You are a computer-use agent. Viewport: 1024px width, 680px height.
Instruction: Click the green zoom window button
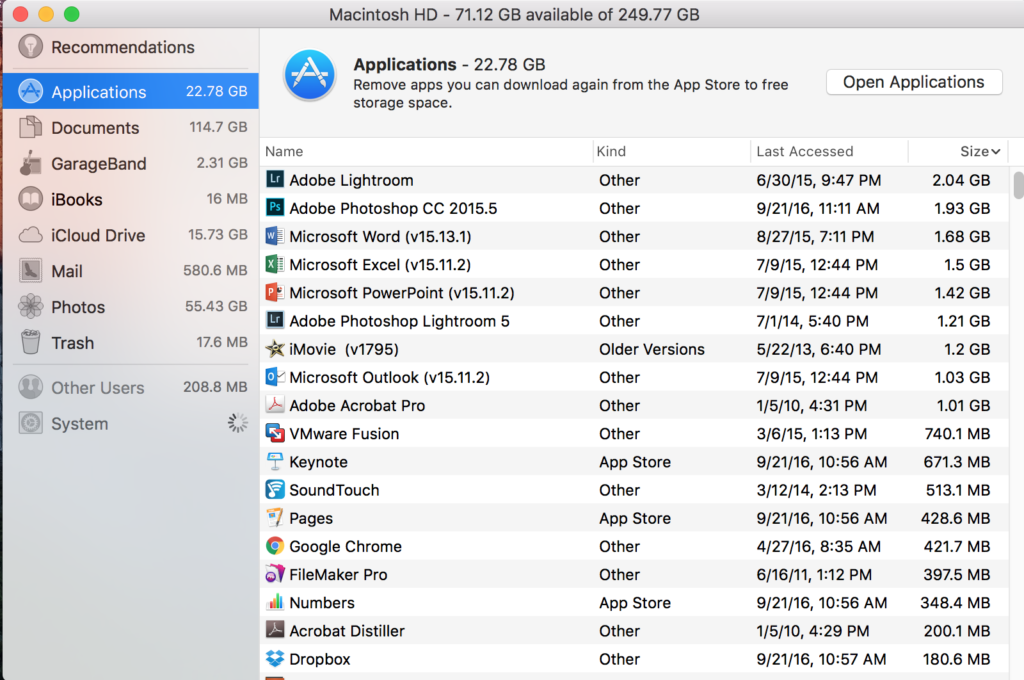click(71, 14)
